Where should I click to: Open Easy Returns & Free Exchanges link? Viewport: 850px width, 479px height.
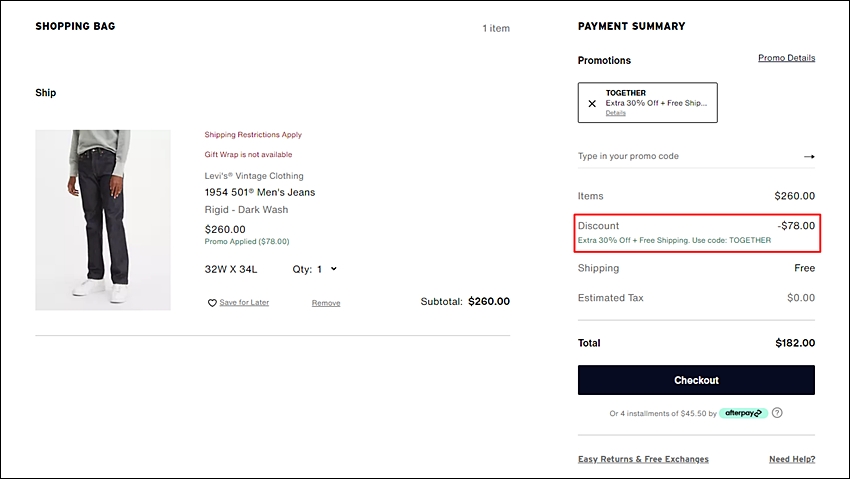(643, 459)
